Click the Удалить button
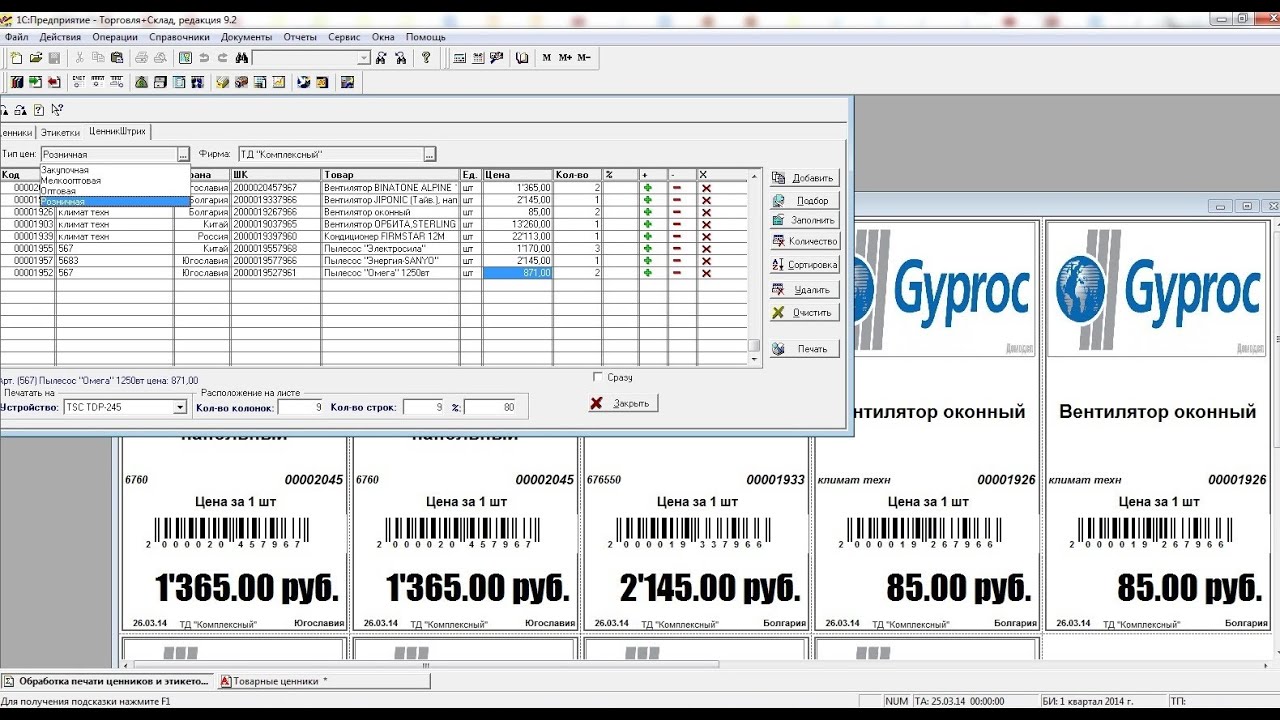Image resolution: width=1280 pixels, height=720 pixels. (x=804, y=290)
